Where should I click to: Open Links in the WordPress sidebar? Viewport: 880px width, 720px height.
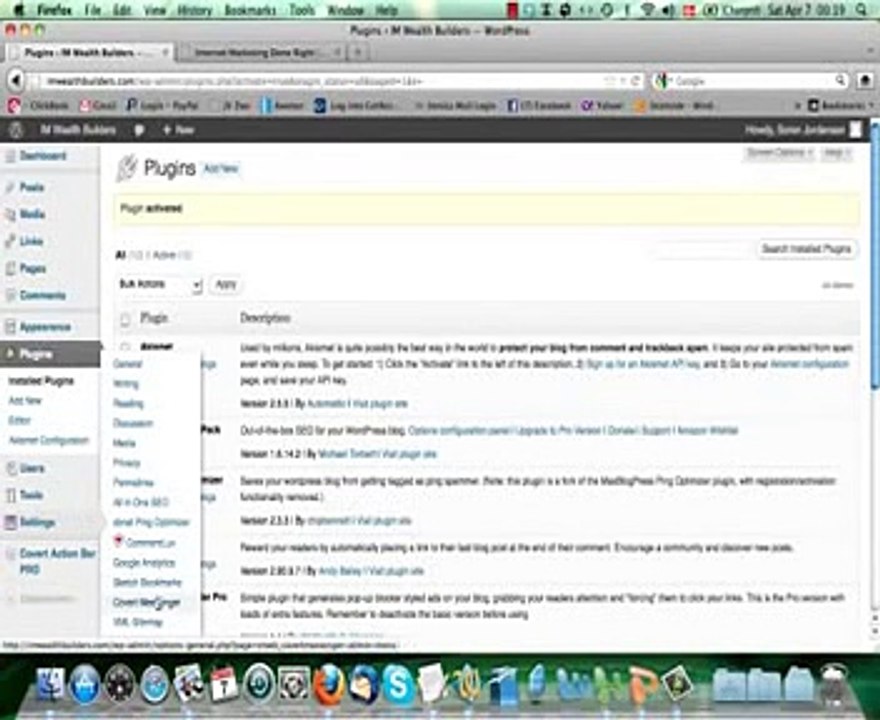click(x=31, y=241)
